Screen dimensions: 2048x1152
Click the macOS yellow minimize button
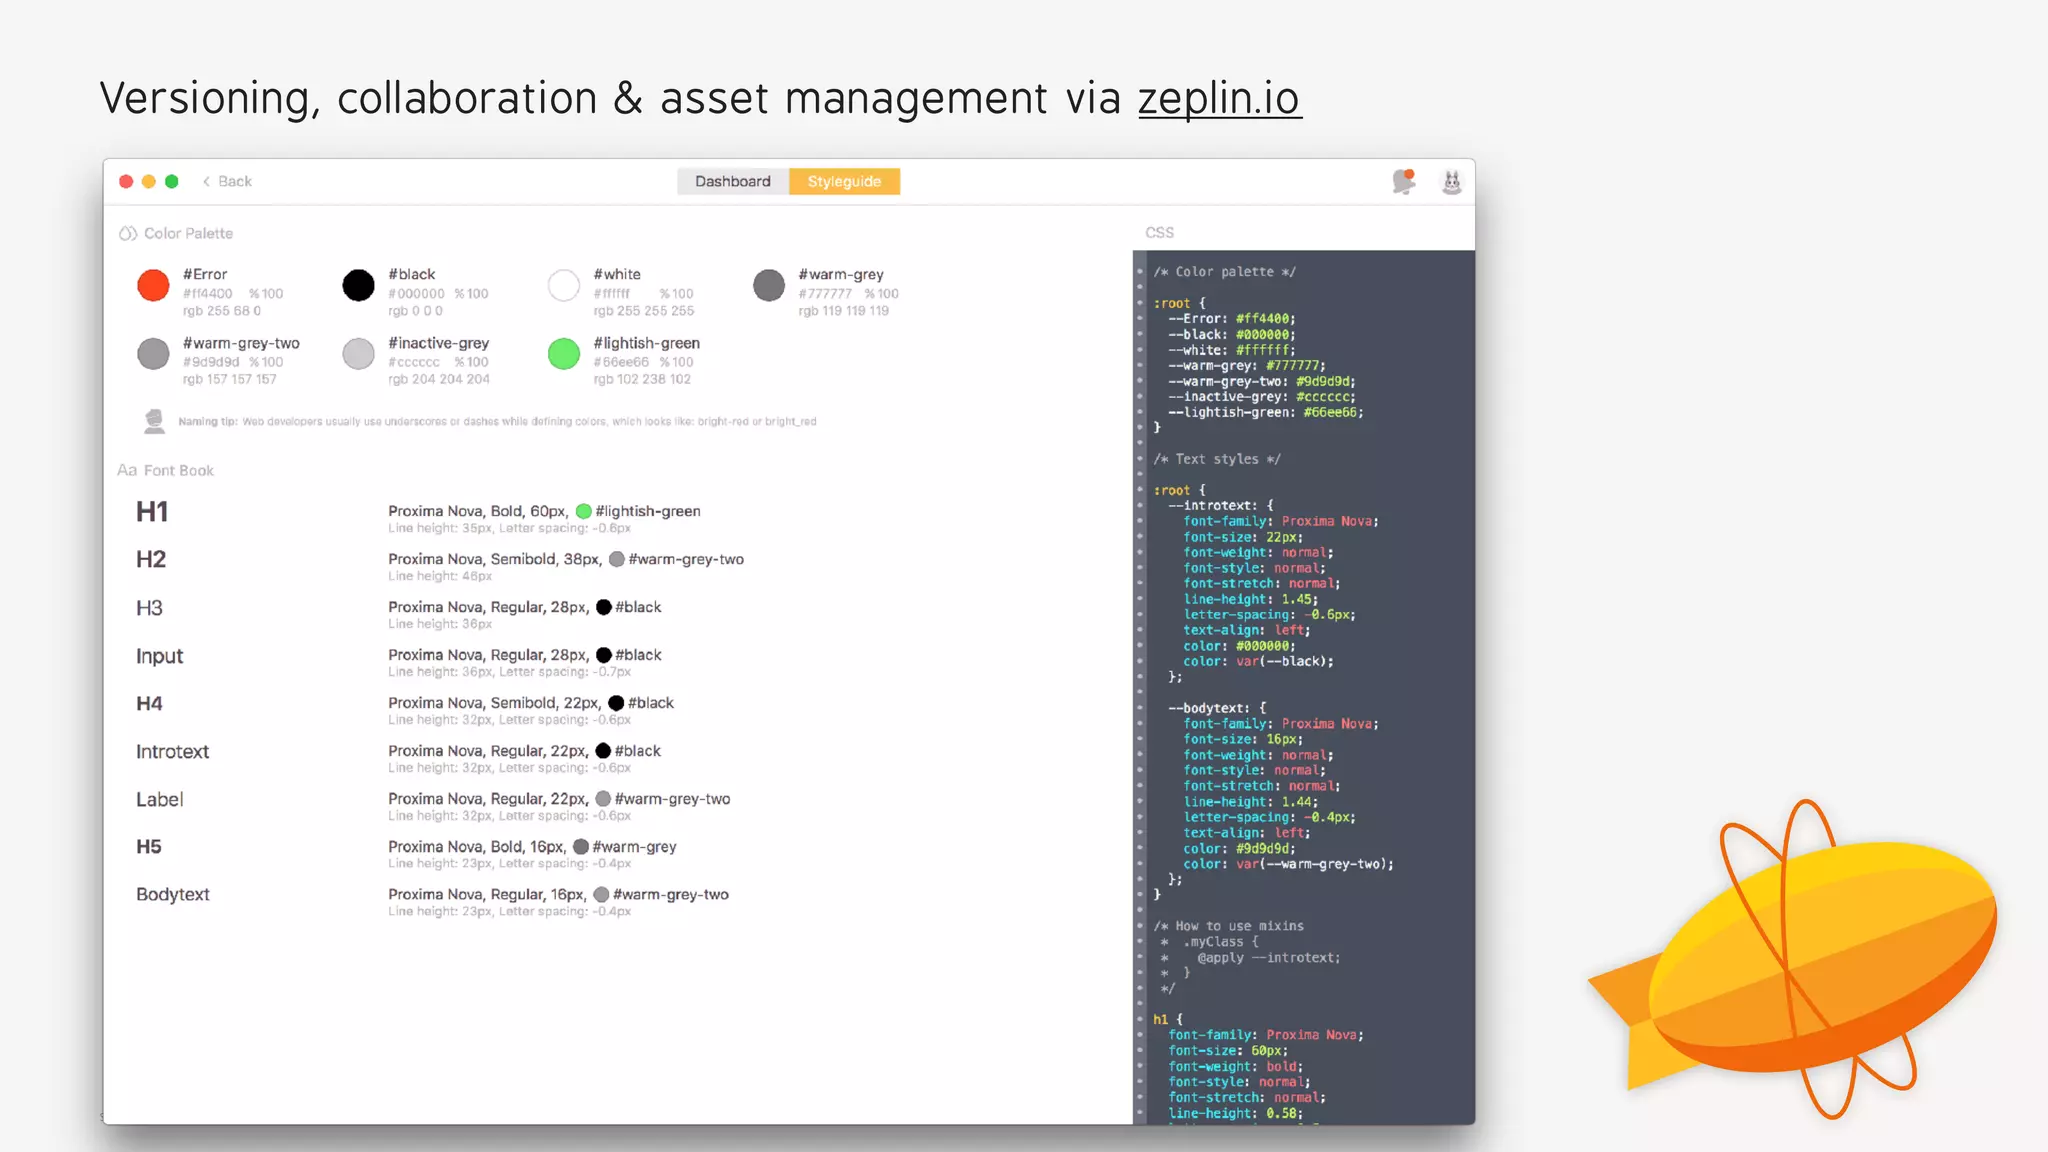149,181
